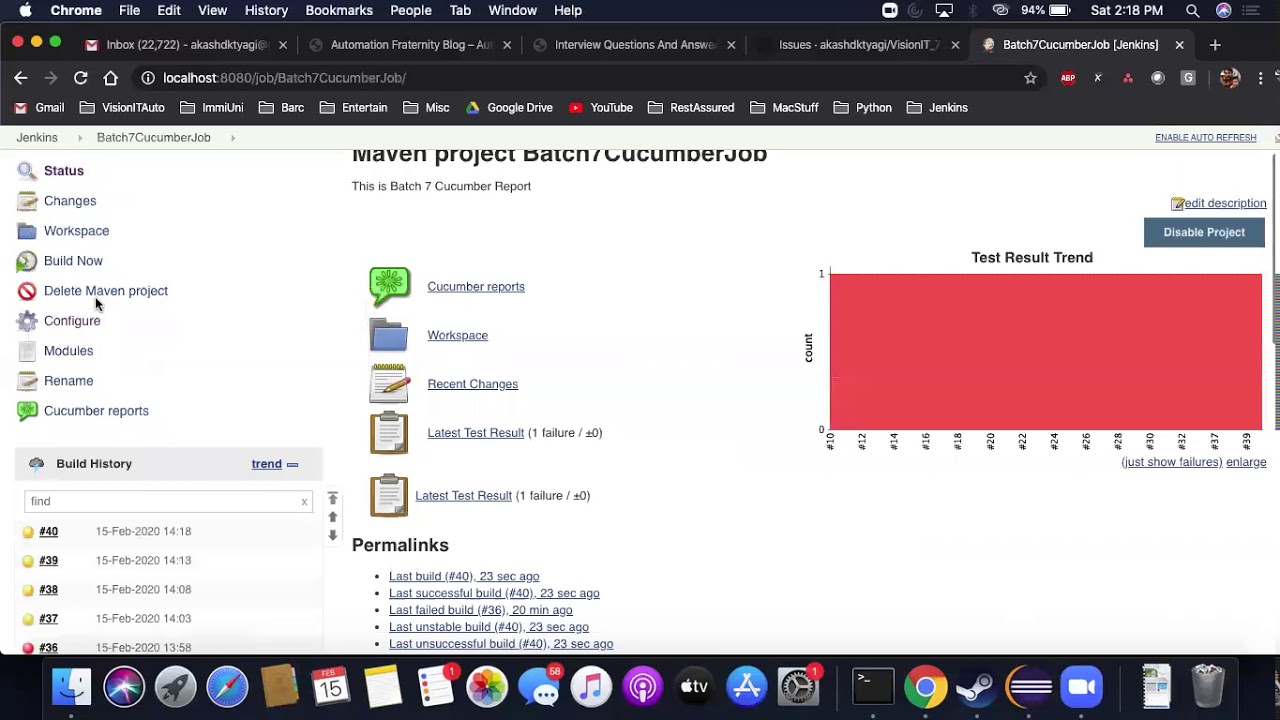Image resolution: width=1280 pixels, height=720 pixels.
Task: Open Last successful build (#40) permalink
Action: tap(494, 593)
